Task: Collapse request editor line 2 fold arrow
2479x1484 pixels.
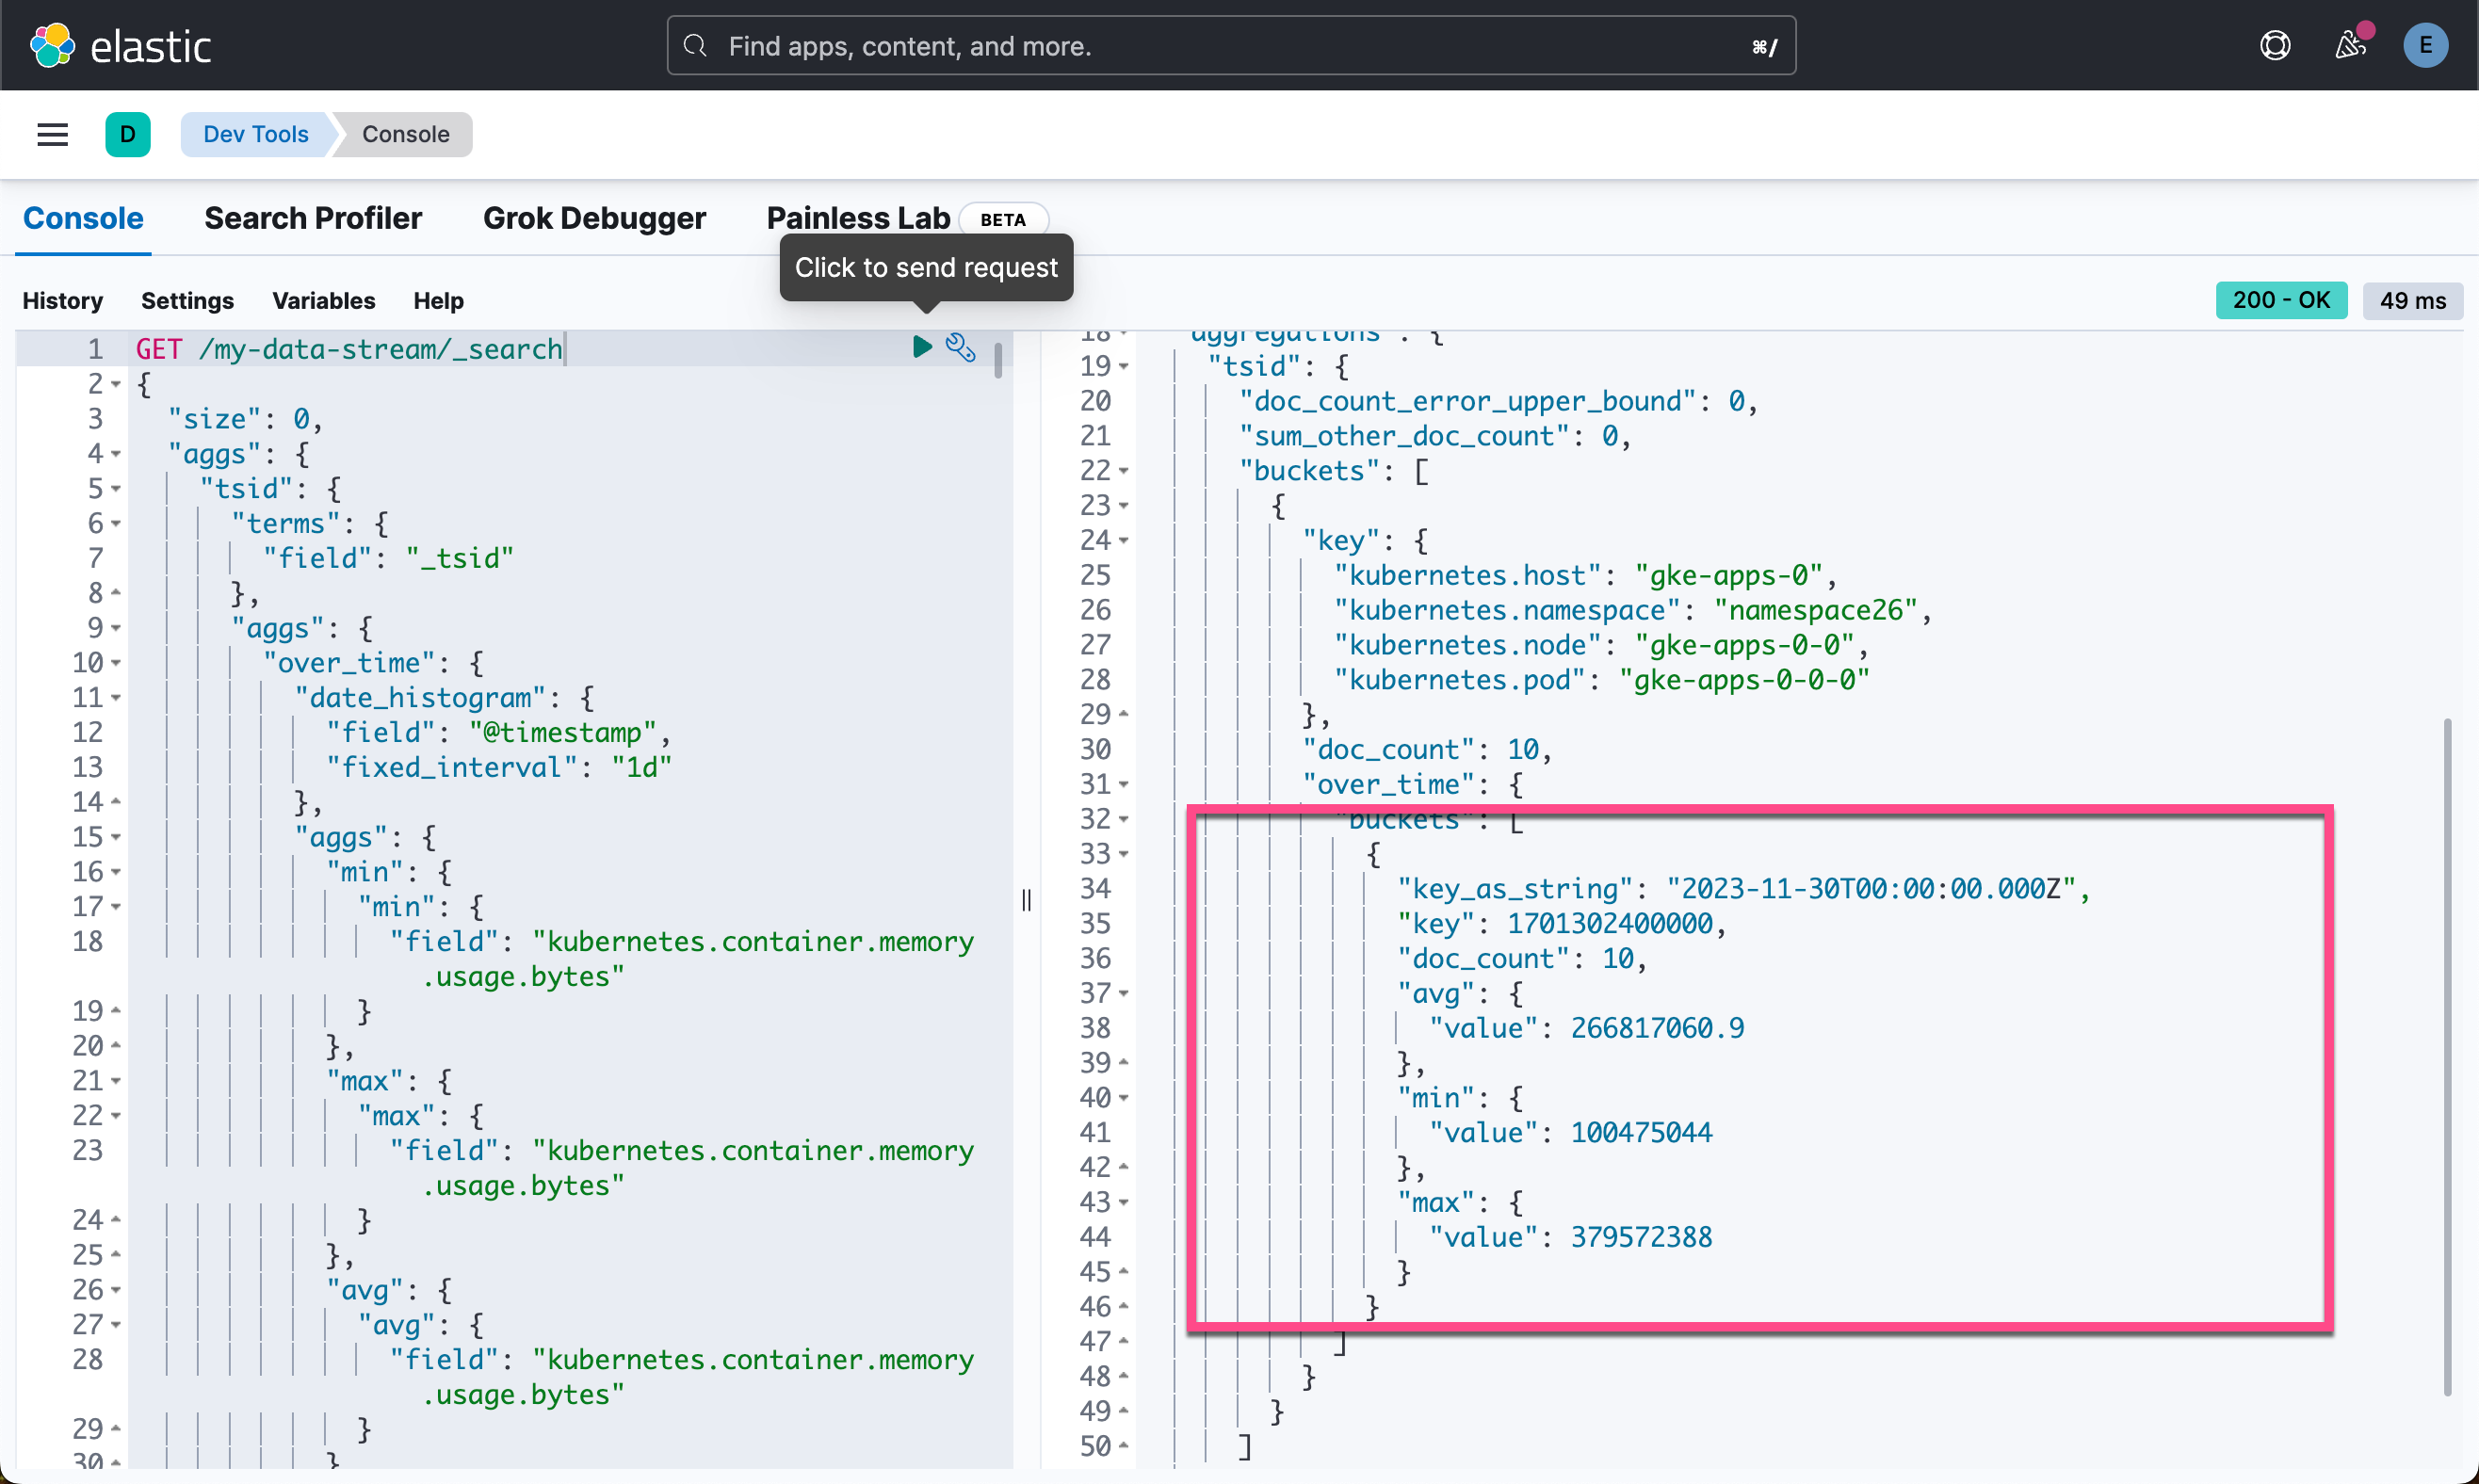Action: click(116, 384)
